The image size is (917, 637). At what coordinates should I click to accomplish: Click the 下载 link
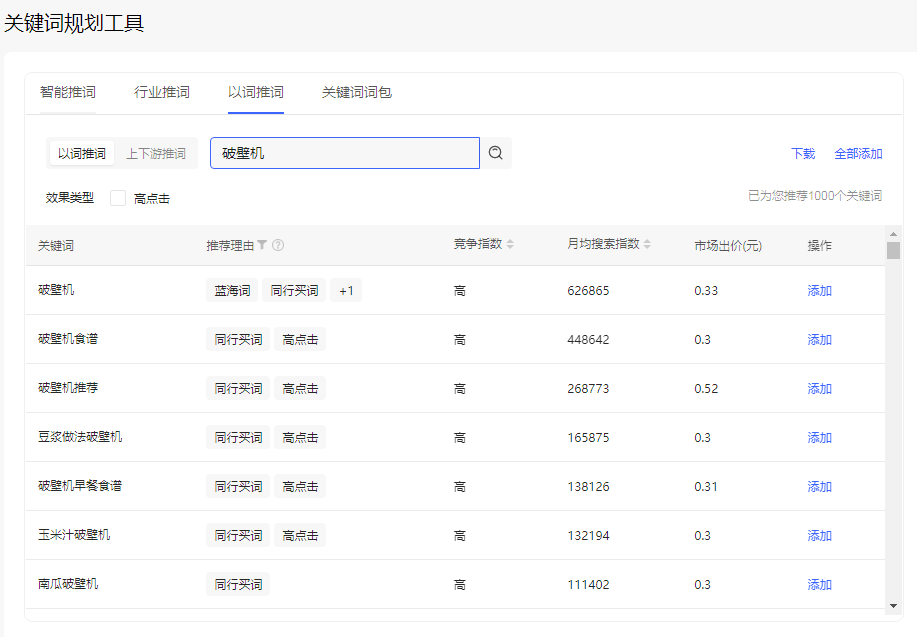tap(803, 154)
